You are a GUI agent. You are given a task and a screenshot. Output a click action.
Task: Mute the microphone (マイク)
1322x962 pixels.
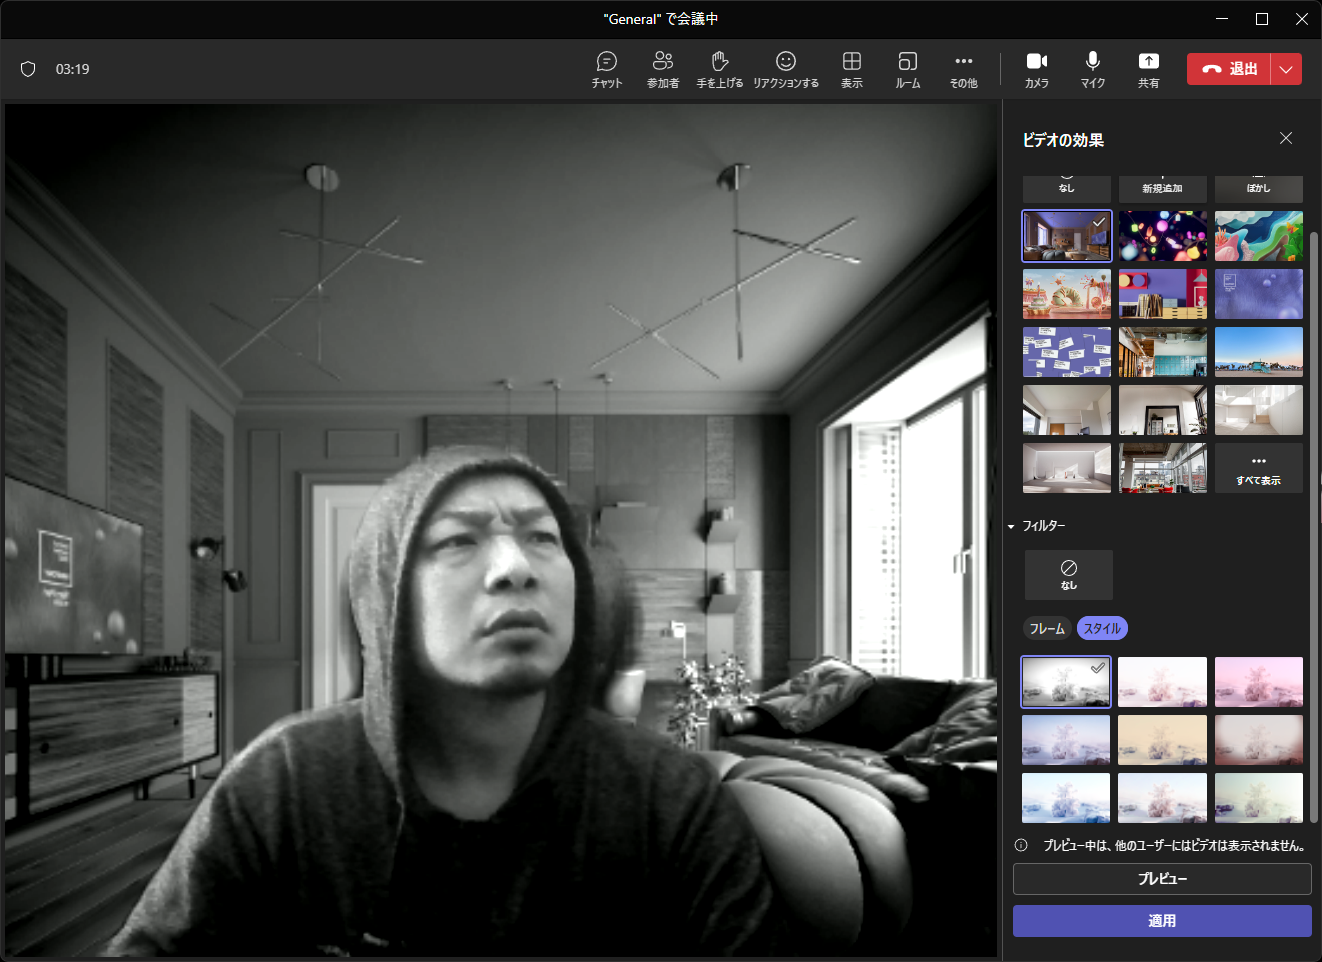(x=1092, y=69)
